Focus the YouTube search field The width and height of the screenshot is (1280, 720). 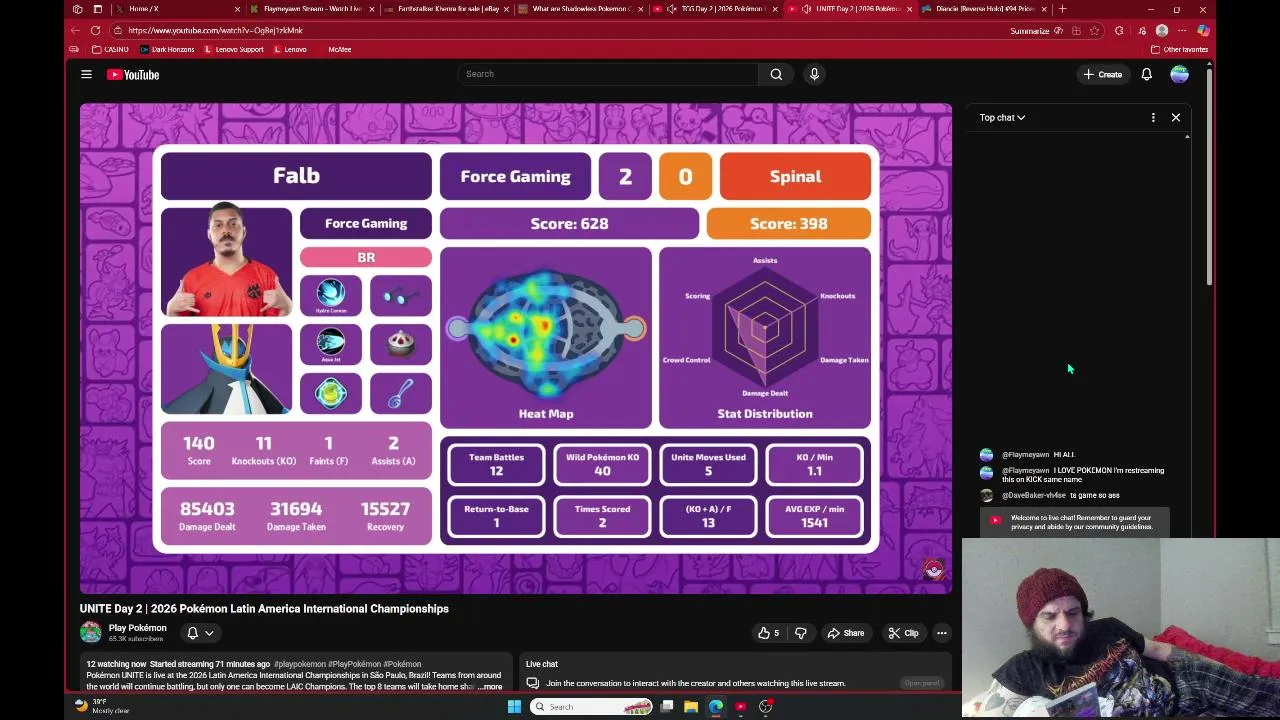tap(607, 74)
